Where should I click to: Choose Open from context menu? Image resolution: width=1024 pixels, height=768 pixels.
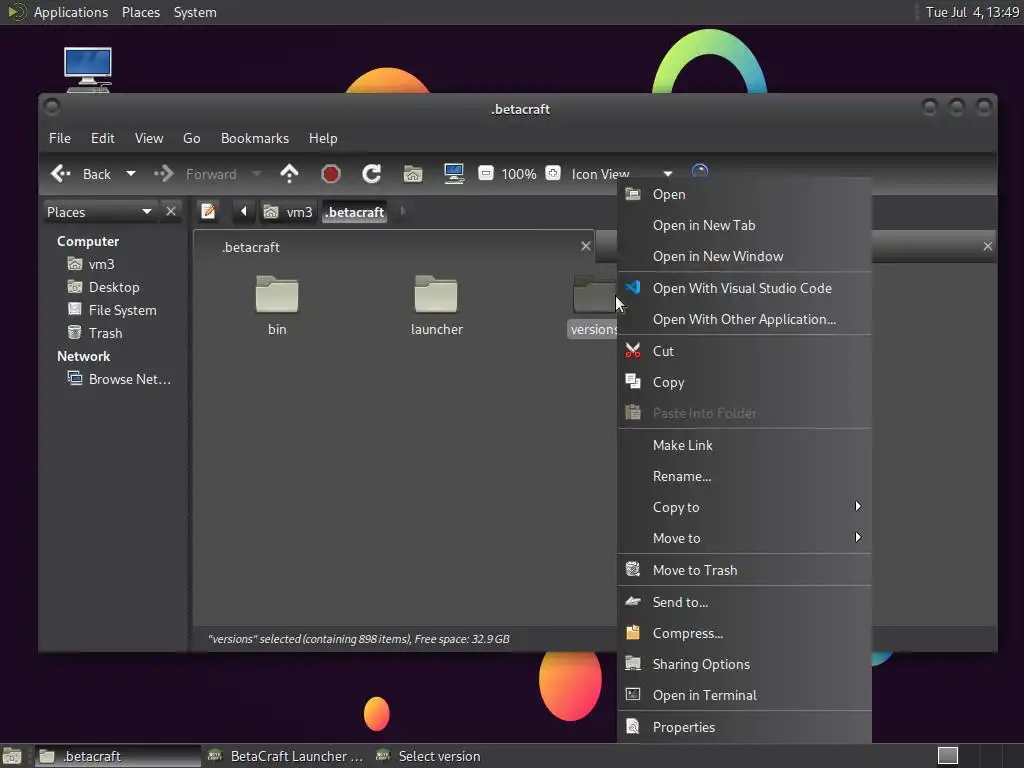744,194
